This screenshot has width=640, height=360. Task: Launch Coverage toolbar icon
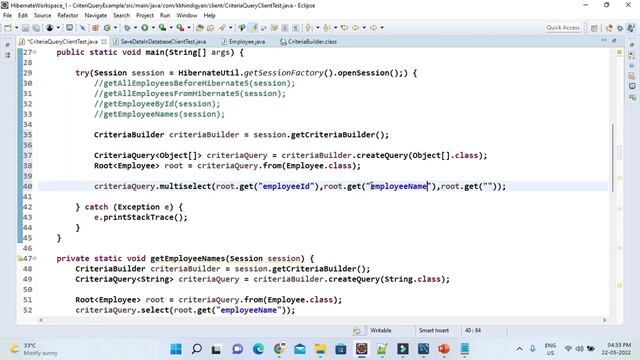(x=162, y=28)
